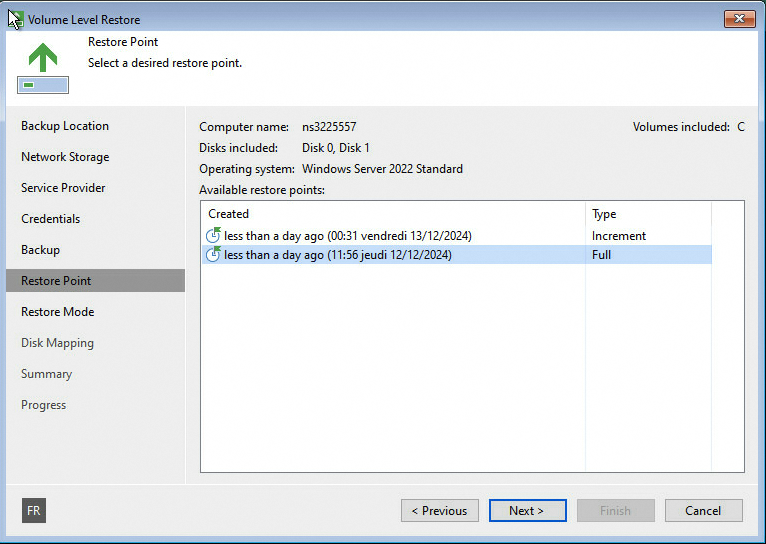Click the Veeam icon in the title bar

pos(15,19)
